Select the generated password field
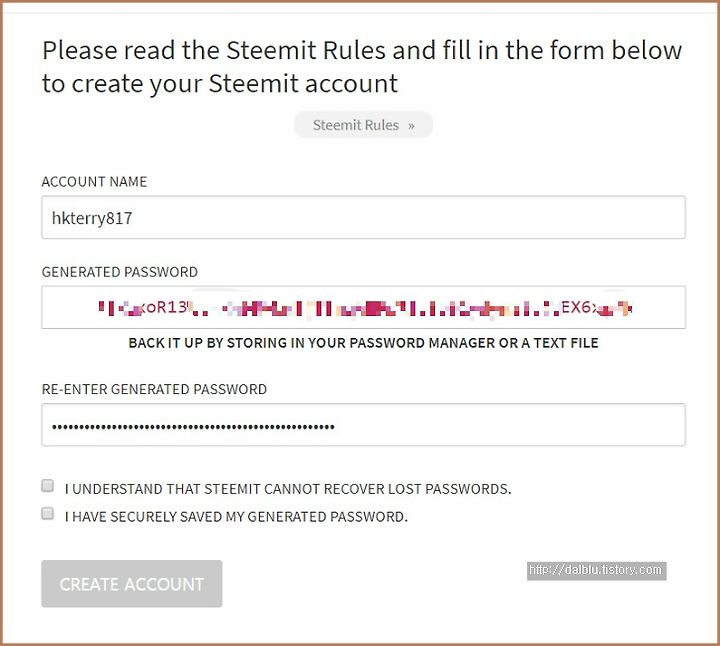Image resolution: width=720 pixels, height=646 pixels. (363, 307)
